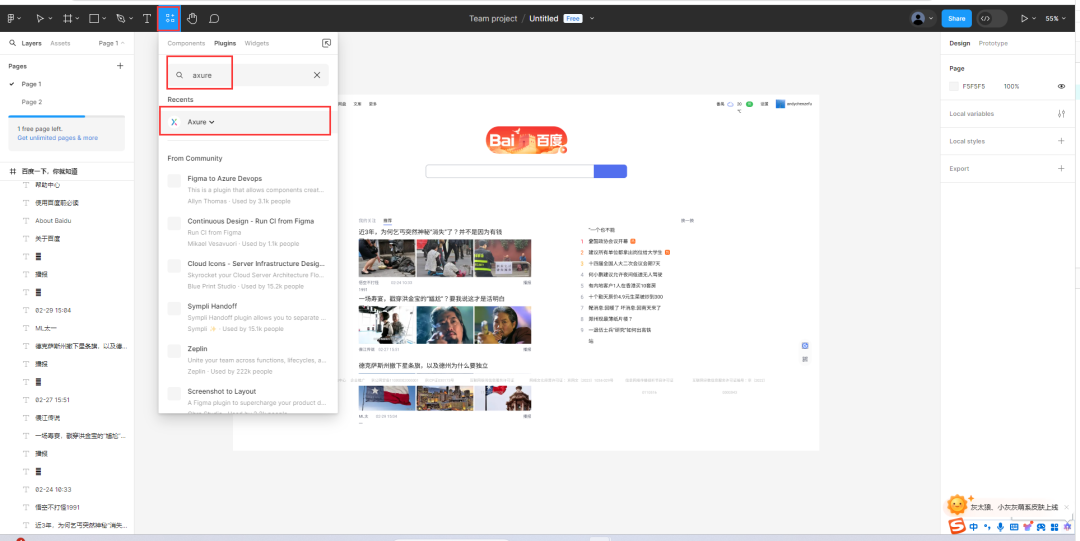Image resolution: width=1080 pixels, height=541 pixels.
Task: Click the Free plan badge
Action: pyautogui.click(x=572, y=19)
